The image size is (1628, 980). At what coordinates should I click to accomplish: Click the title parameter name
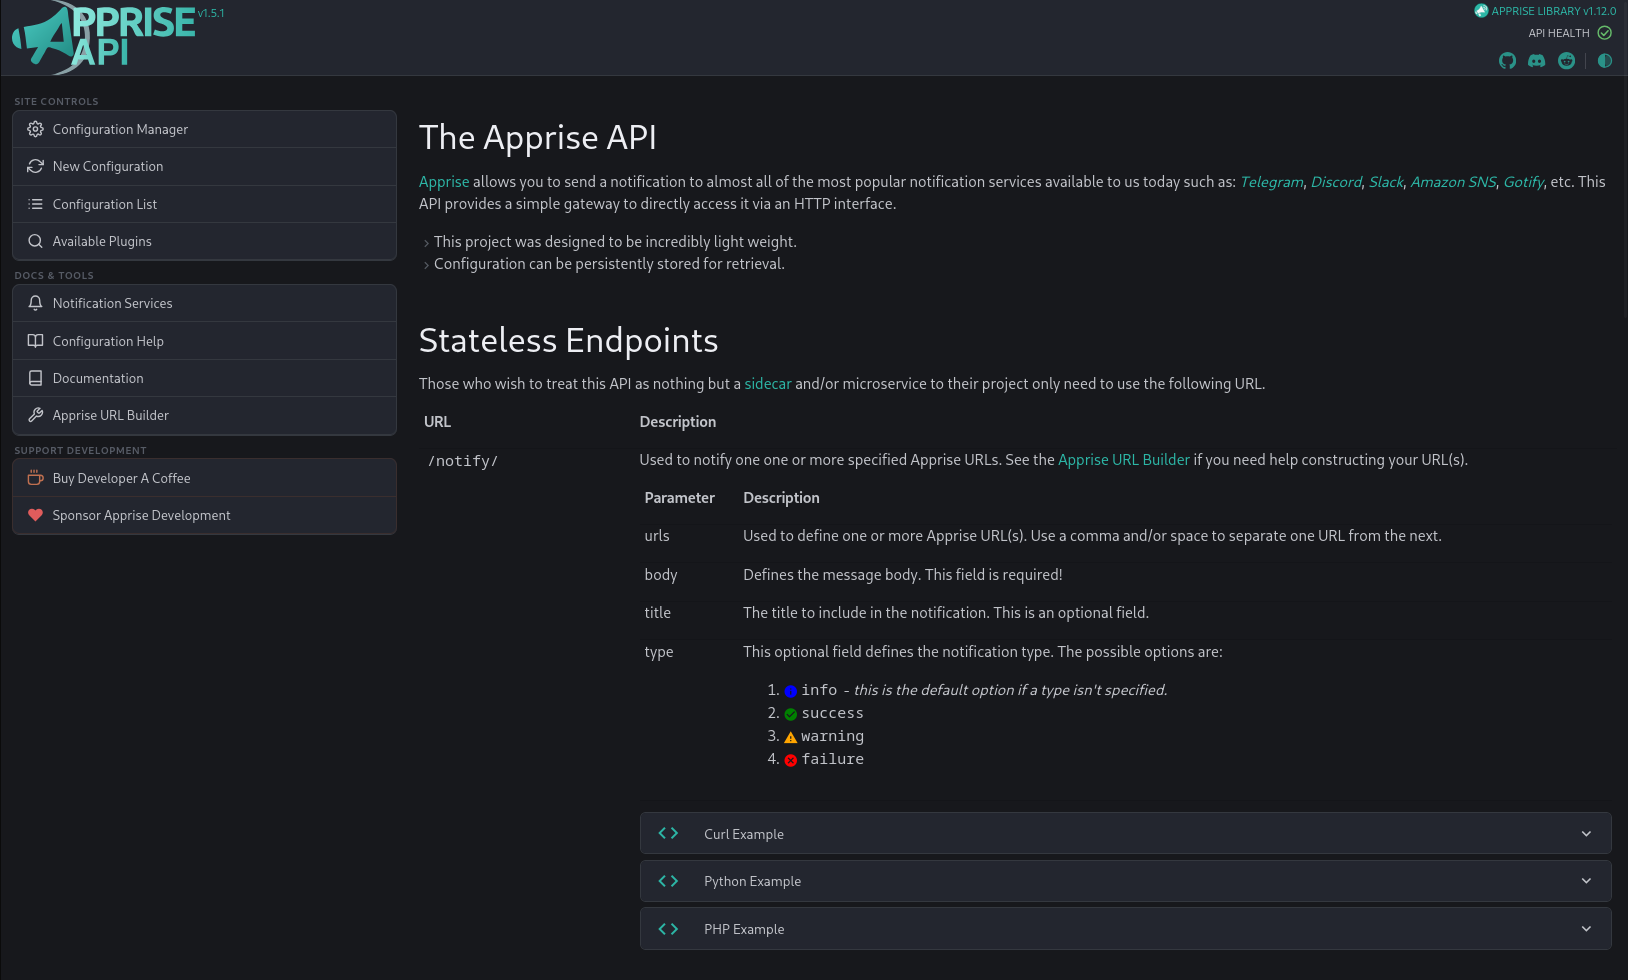(x=657, y=613)
